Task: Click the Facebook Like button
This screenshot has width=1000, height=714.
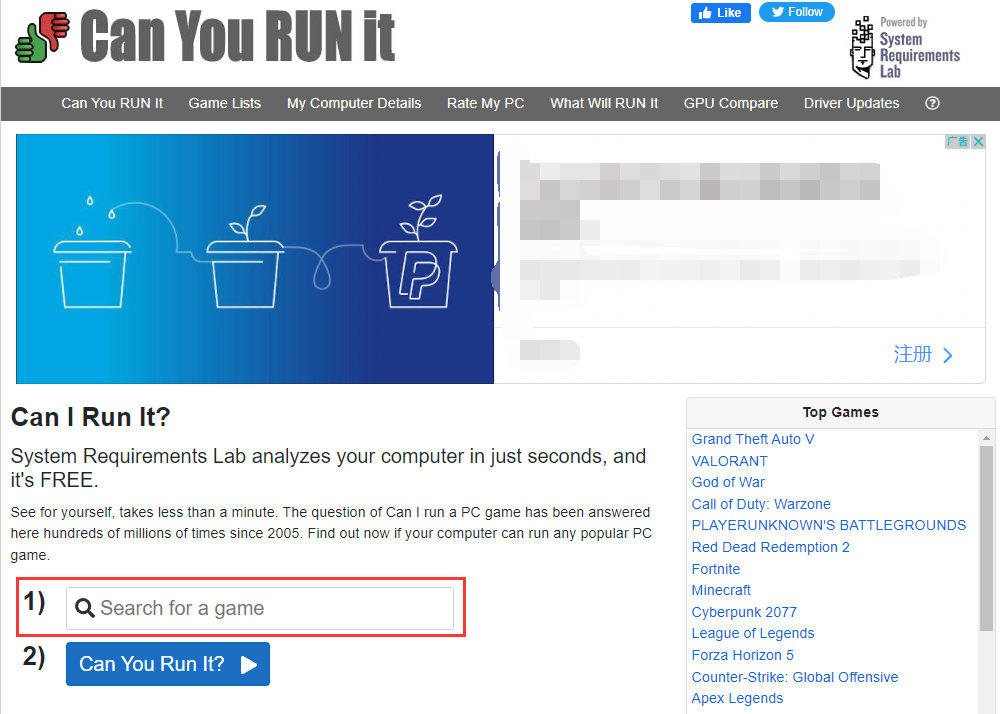Action: (721, 13)
